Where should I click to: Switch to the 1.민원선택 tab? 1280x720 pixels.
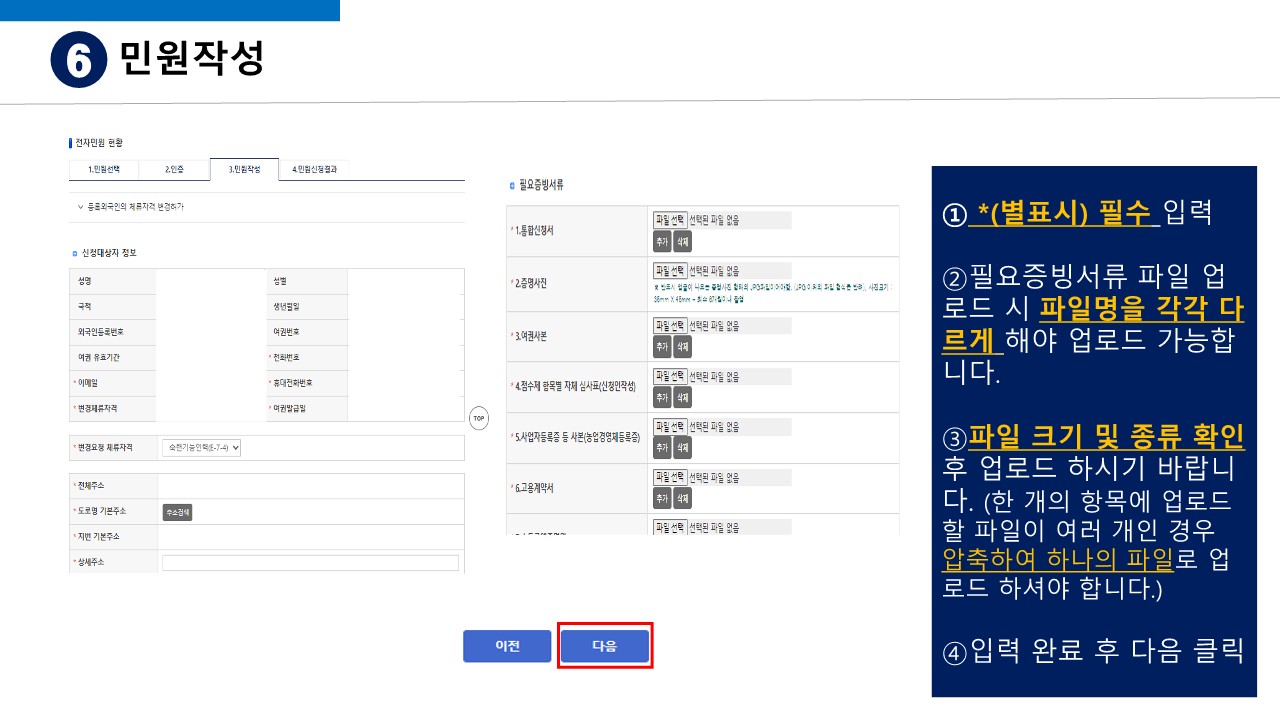pos(103,170)
